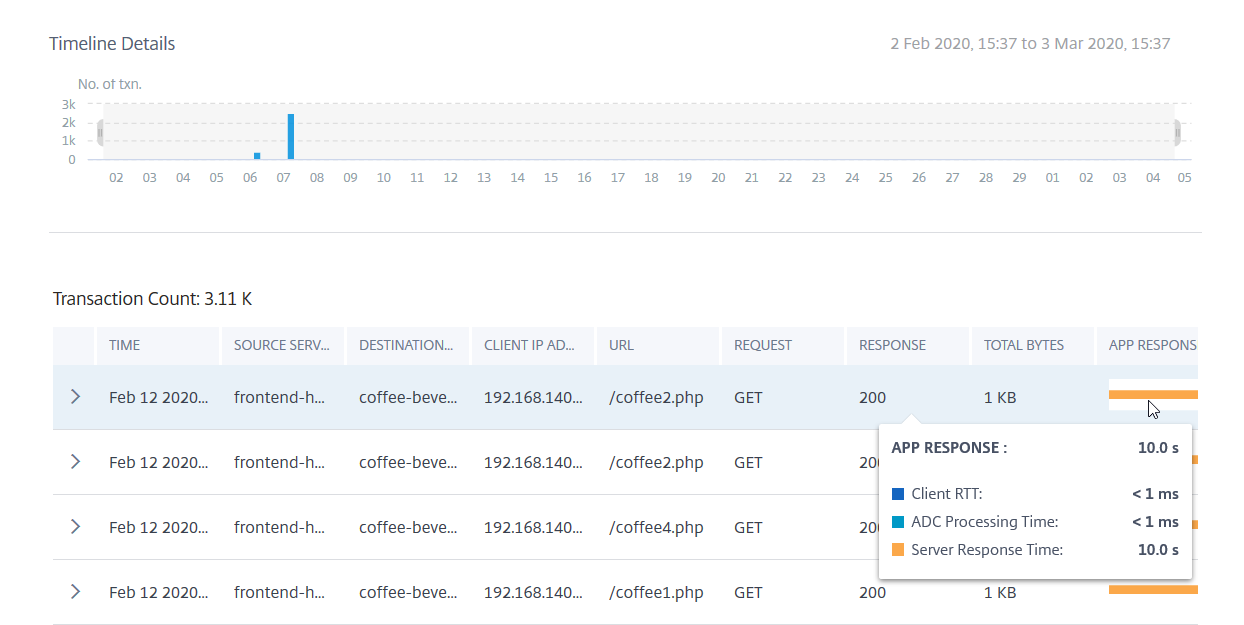Click the APP RESPONSE column header
The image size is (1244, 625).
1152,345
